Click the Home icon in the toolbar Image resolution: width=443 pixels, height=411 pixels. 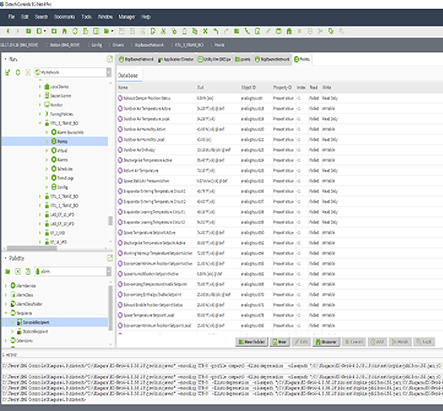click(x=64, y=31)
